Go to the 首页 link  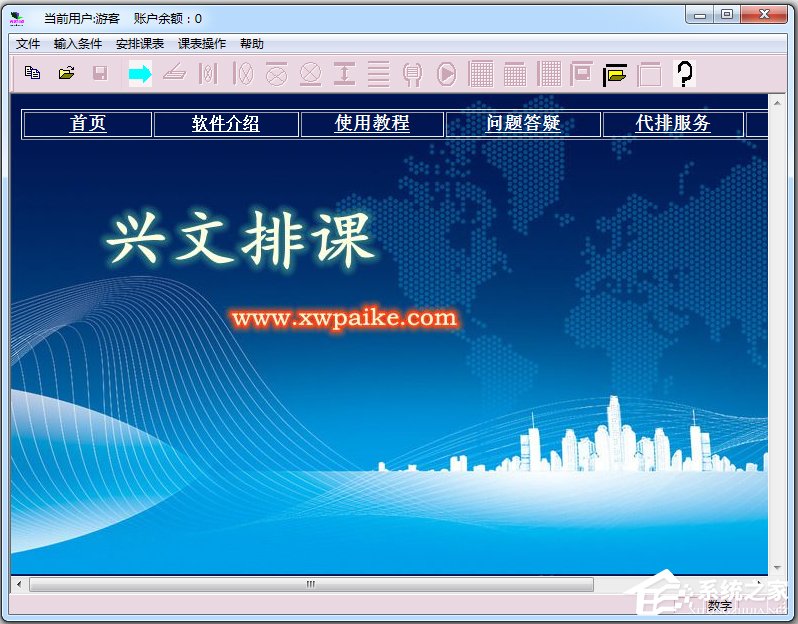(88, 123)
